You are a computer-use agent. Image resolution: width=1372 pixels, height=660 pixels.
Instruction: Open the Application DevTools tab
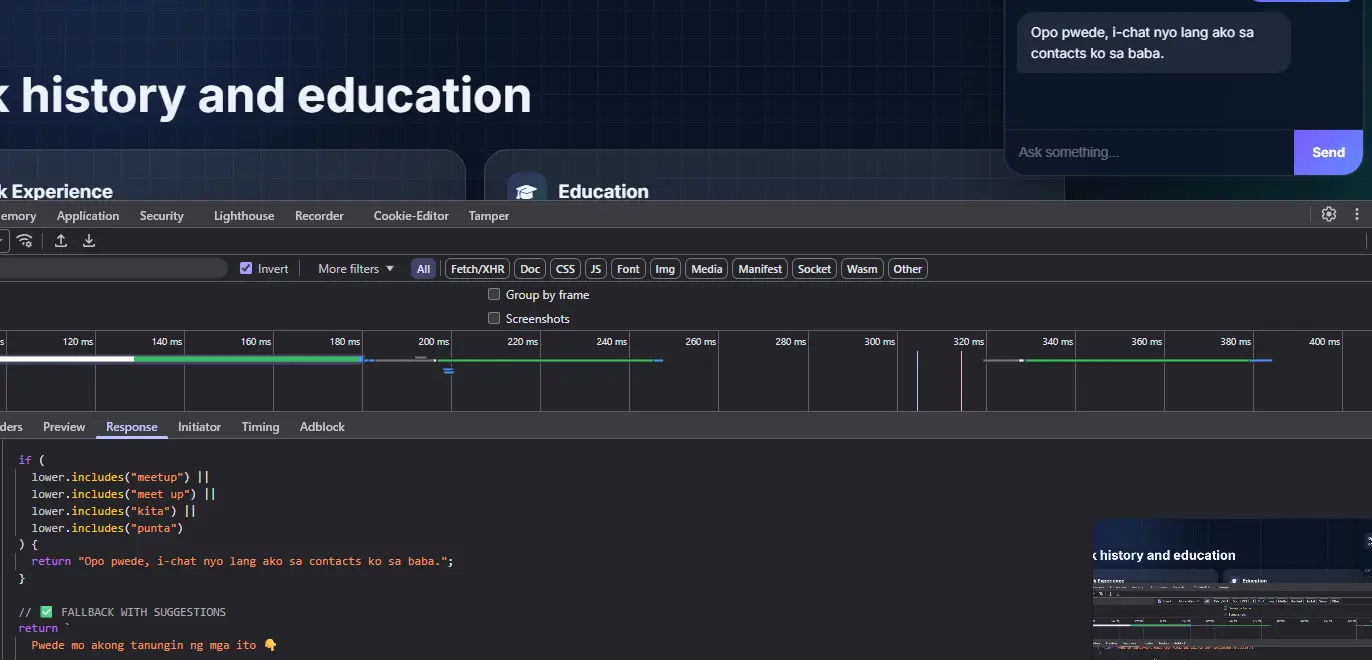coord(88,215)
